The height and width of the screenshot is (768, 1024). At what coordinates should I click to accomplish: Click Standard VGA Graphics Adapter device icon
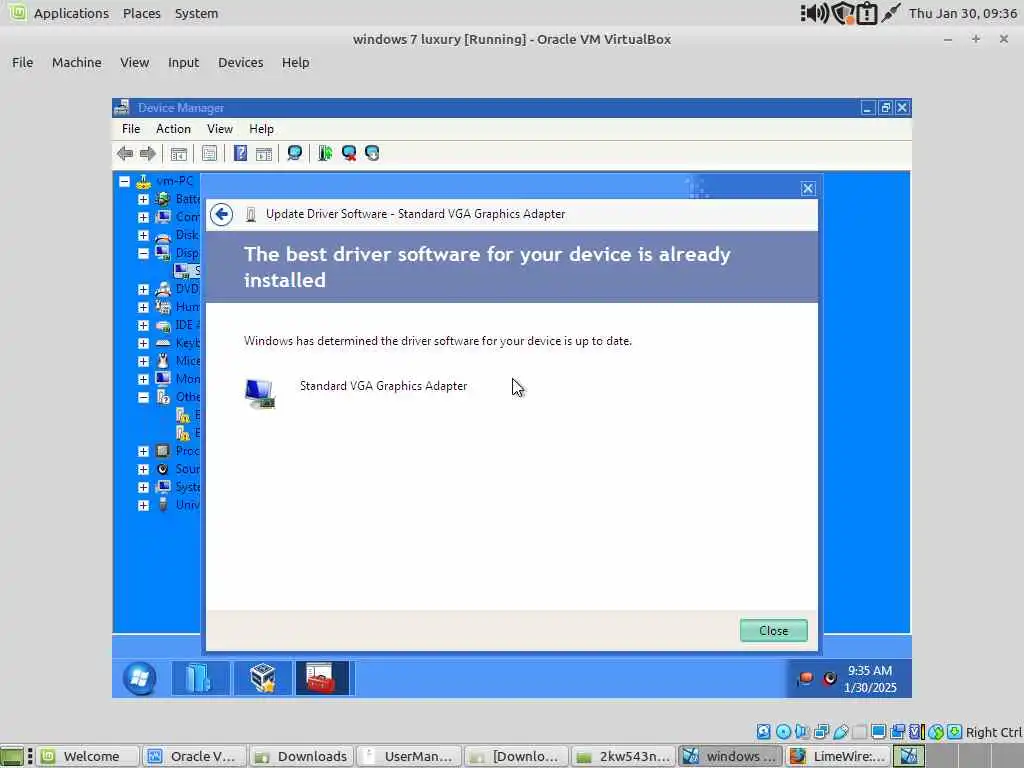pyautogui.click(x=260, y=393)
